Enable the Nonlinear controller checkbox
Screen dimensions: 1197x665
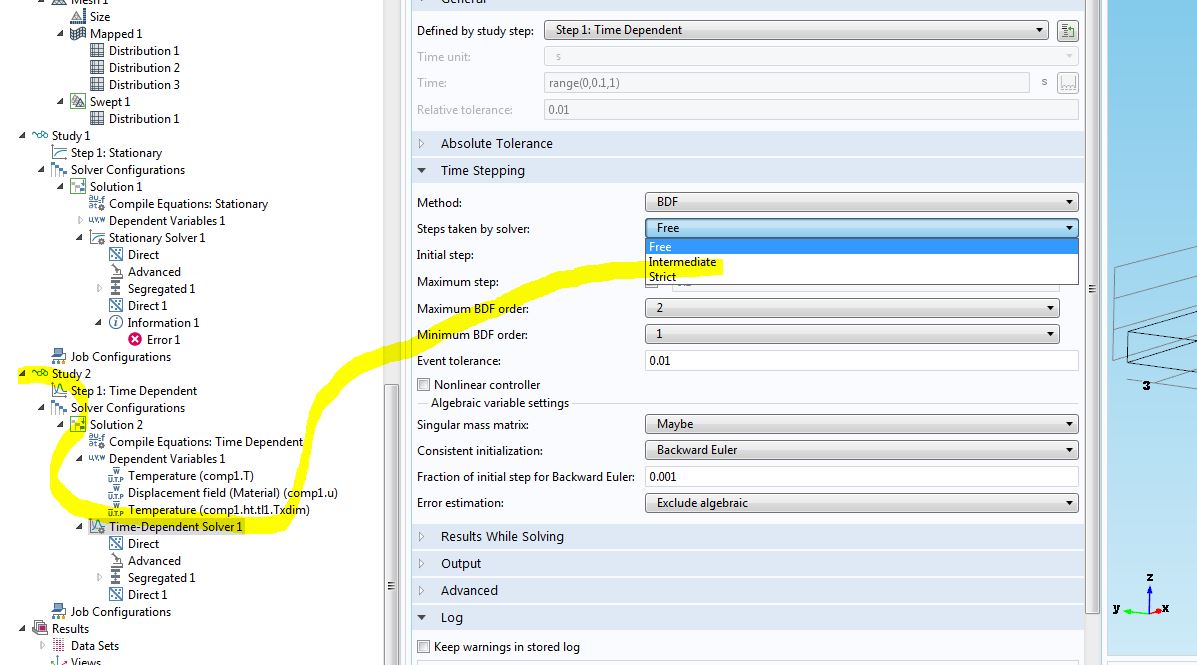tap(424, 385)
